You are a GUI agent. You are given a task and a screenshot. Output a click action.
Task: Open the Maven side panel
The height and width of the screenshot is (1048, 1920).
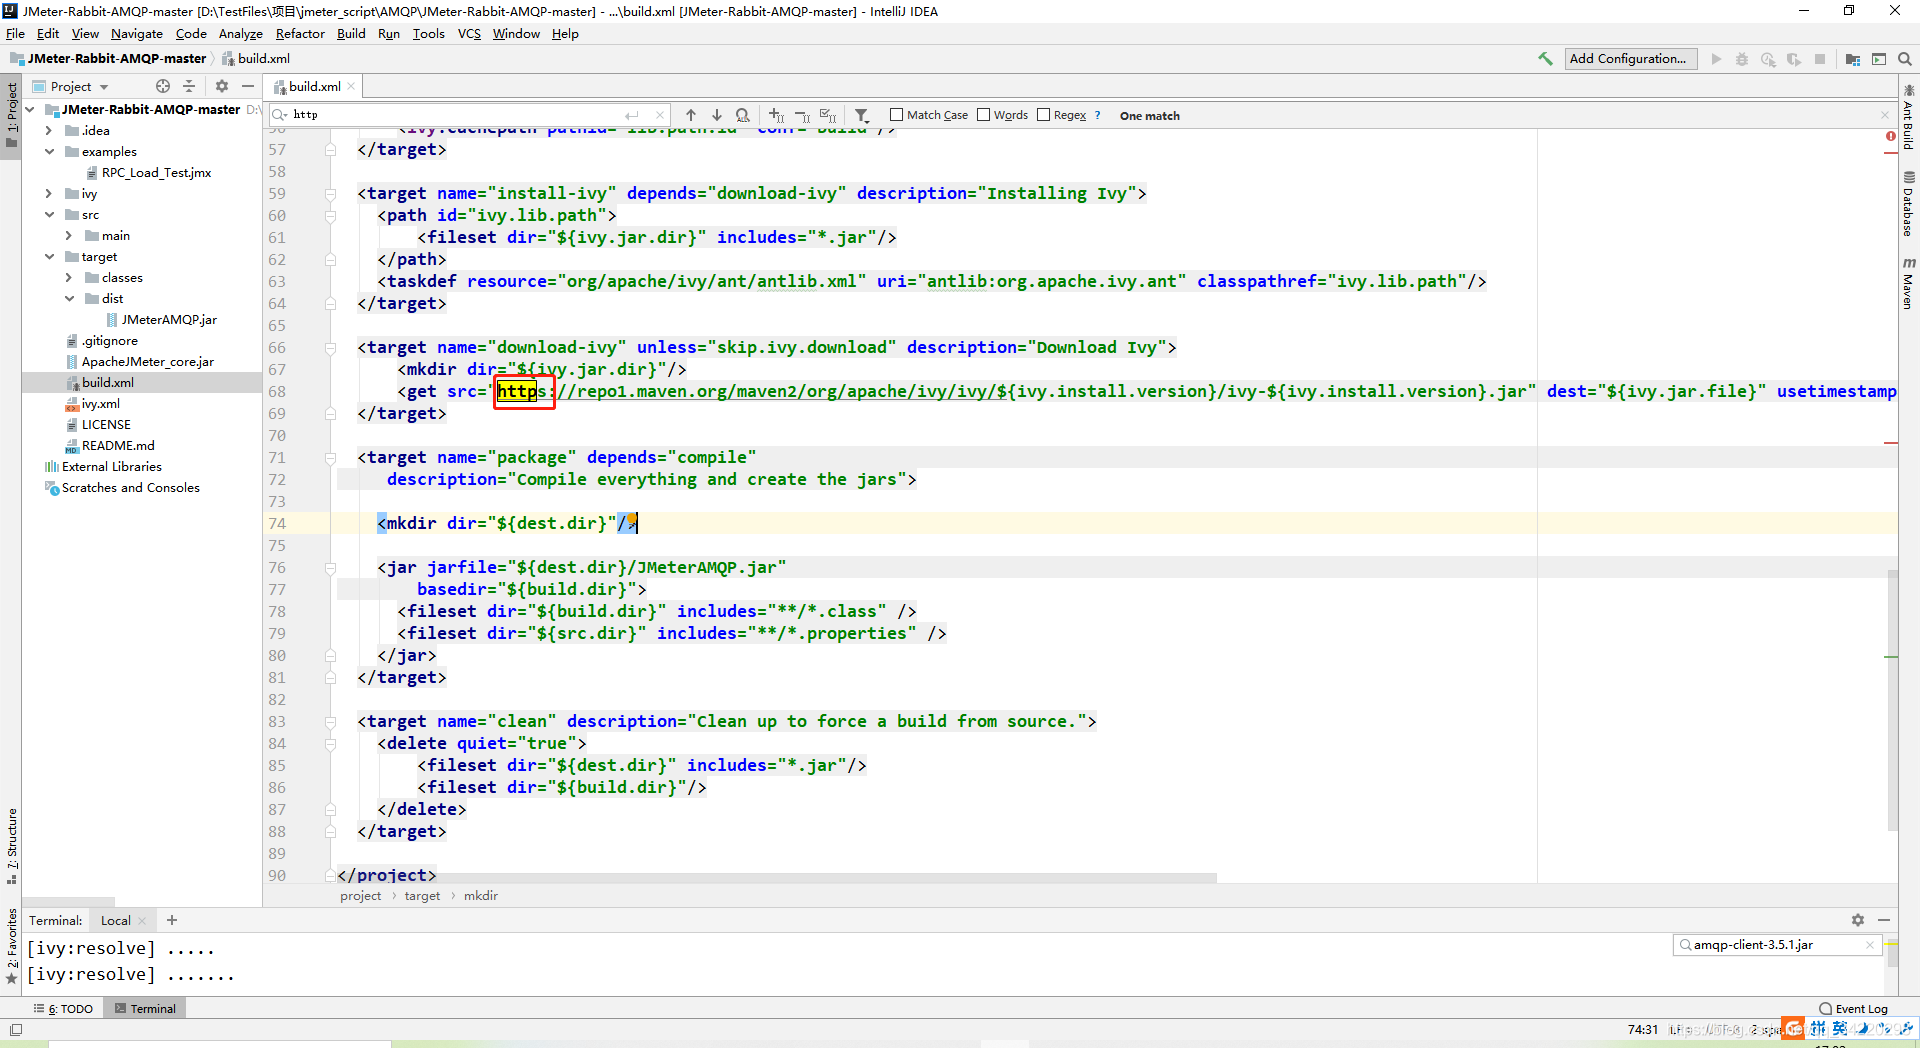click(1908, 283)
